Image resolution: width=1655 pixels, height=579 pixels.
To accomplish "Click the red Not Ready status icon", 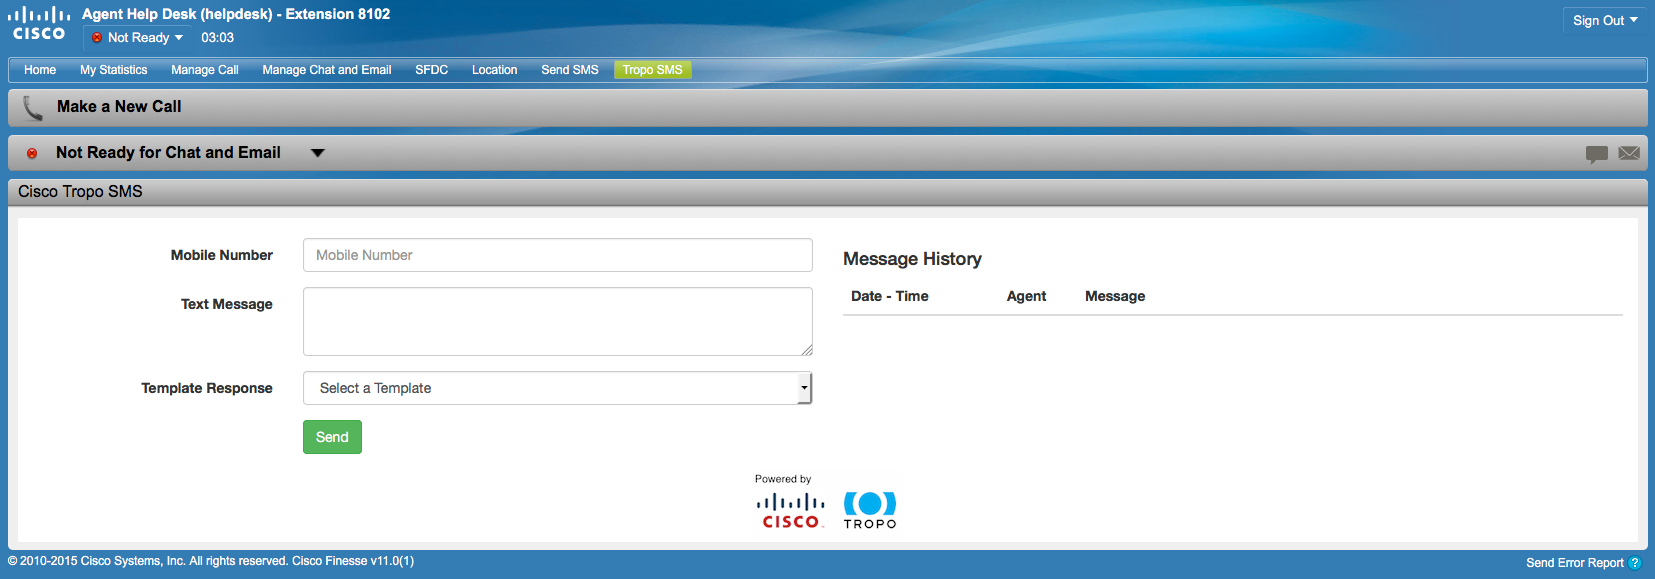I will 97,38.
